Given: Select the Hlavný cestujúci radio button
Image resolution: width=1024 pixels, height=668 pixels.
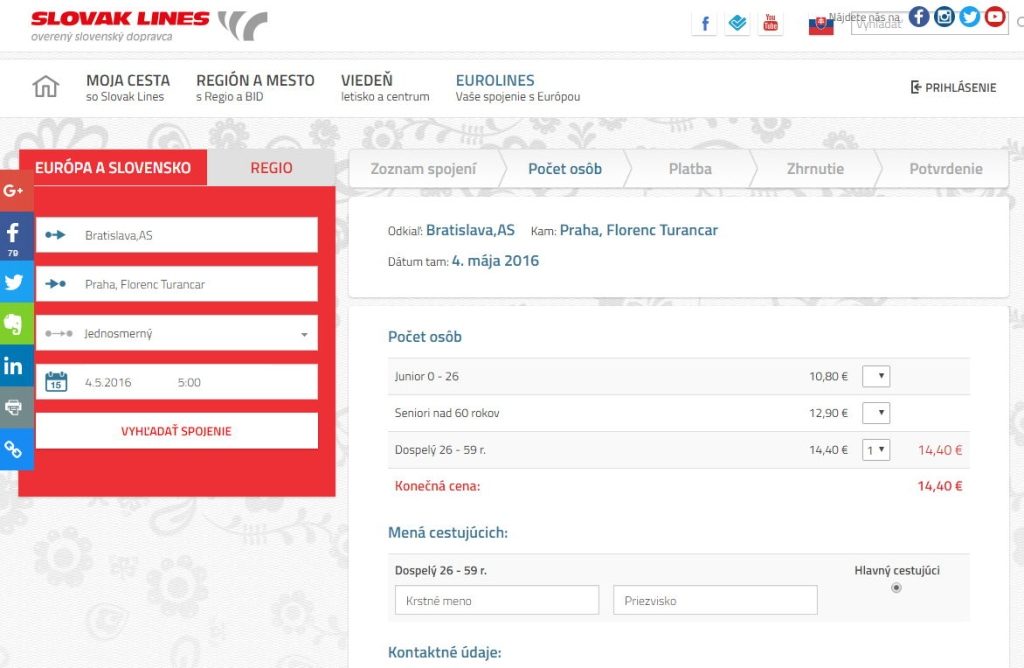Looking at the screenshot, I should tap(896, 588).
